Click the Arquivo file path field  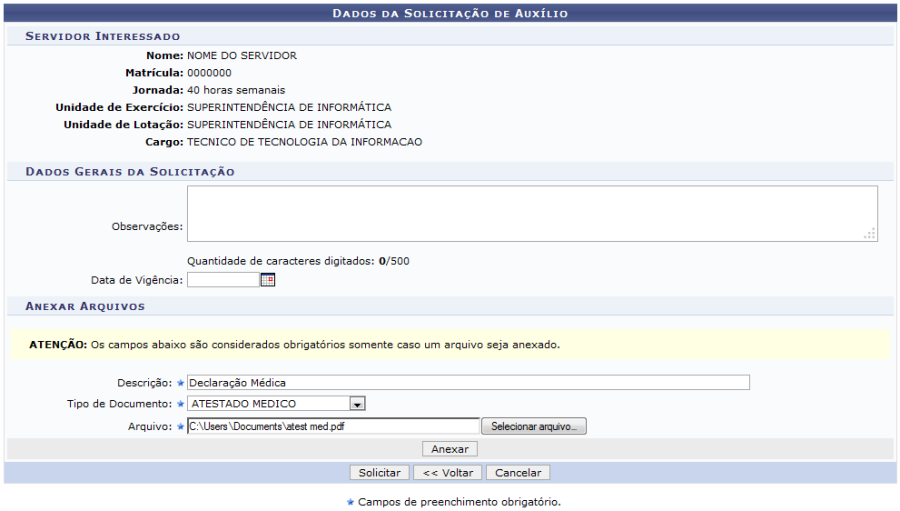coord(333,426)
